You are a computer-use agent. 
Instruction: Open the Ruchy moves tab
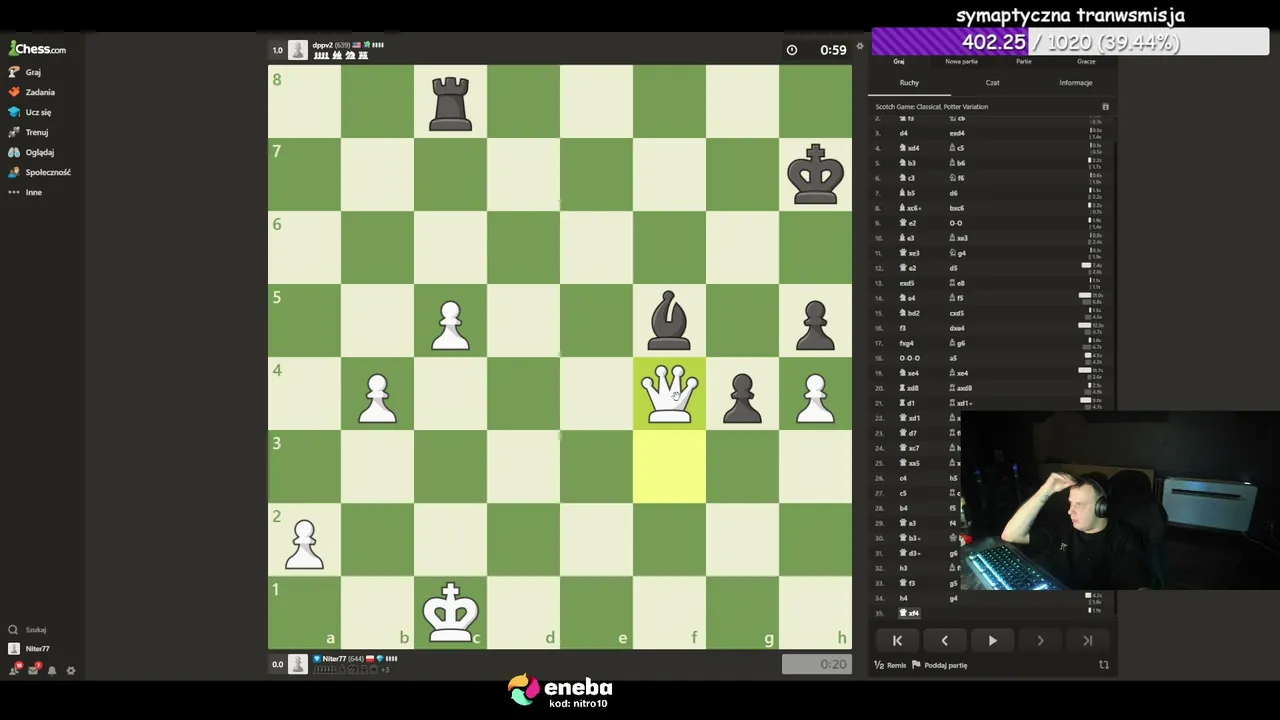point(909,83)
